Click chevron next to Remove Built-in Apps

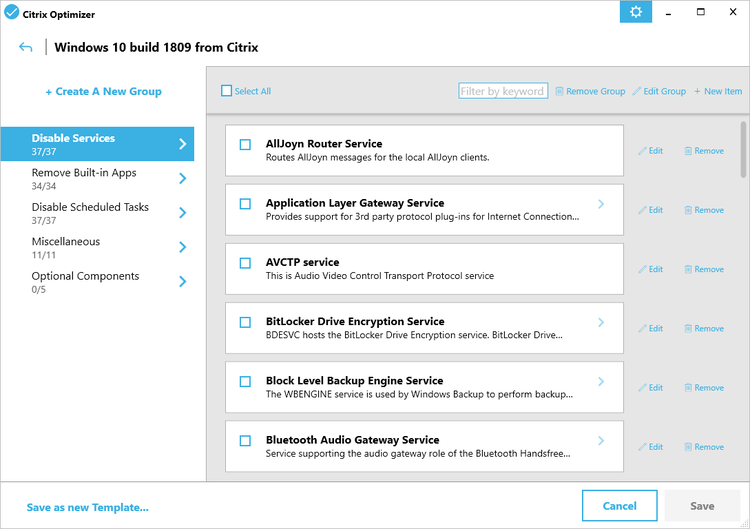click(182, 178)
